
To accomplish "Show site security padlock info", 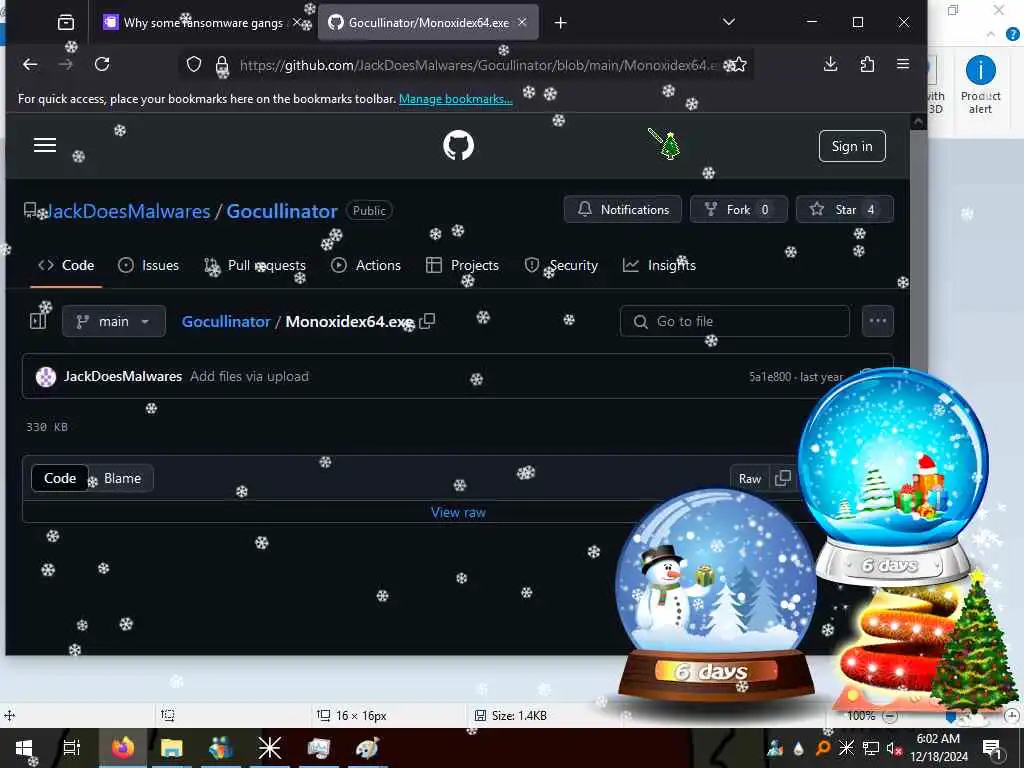I will tap(222, 65).
